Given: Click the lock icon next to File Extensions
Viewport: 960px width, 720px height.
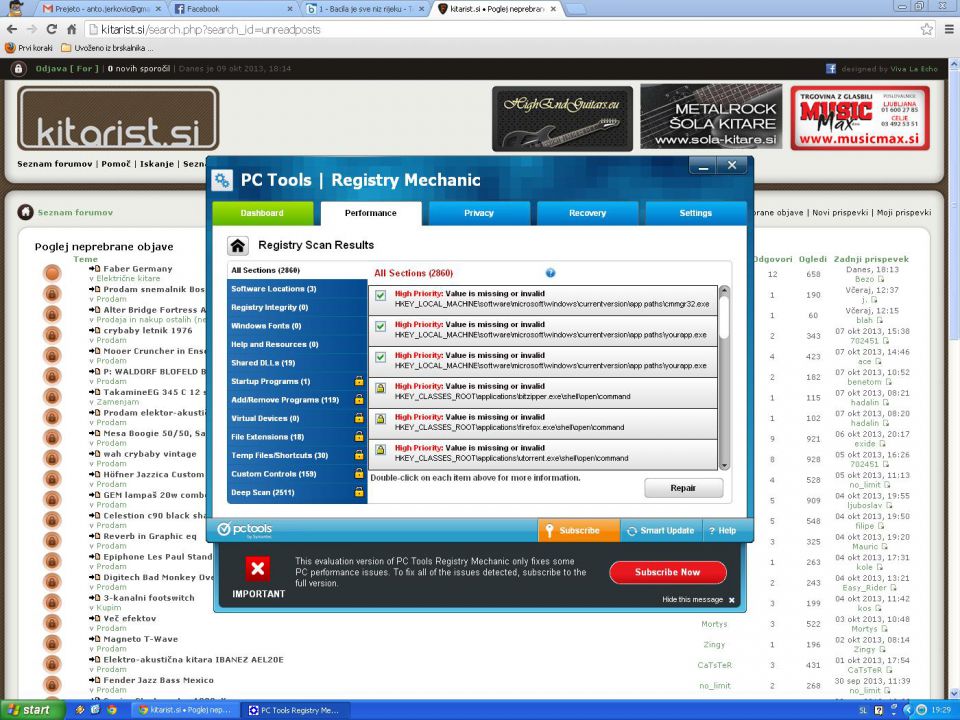Looking at the screenshot, I should pyautogui.click(x=359, y=437).
